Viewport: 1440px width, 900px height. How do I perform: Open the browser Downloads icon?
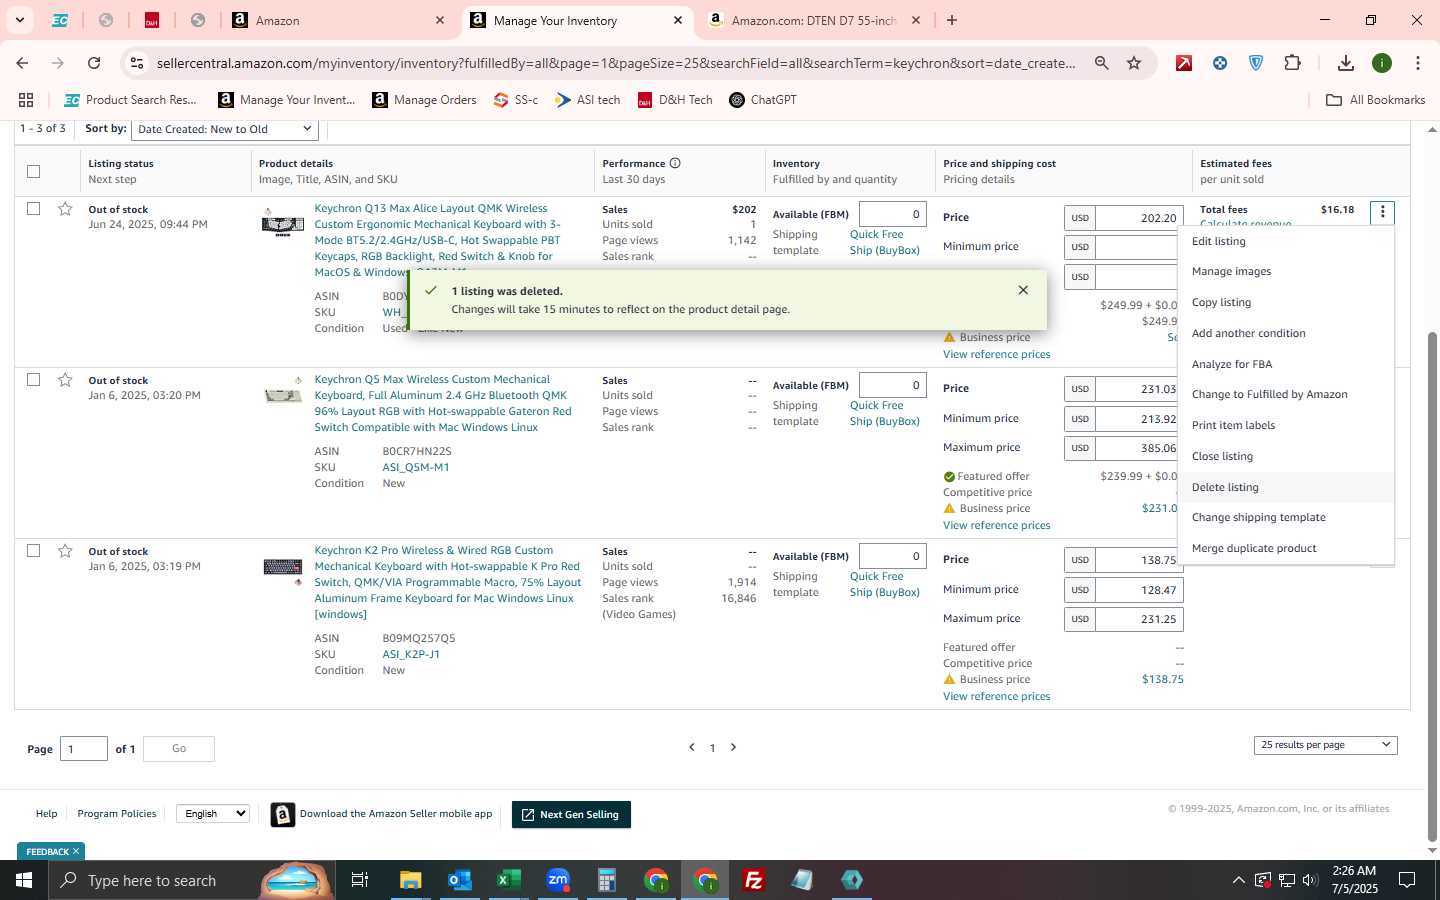tap(1346, 63)
